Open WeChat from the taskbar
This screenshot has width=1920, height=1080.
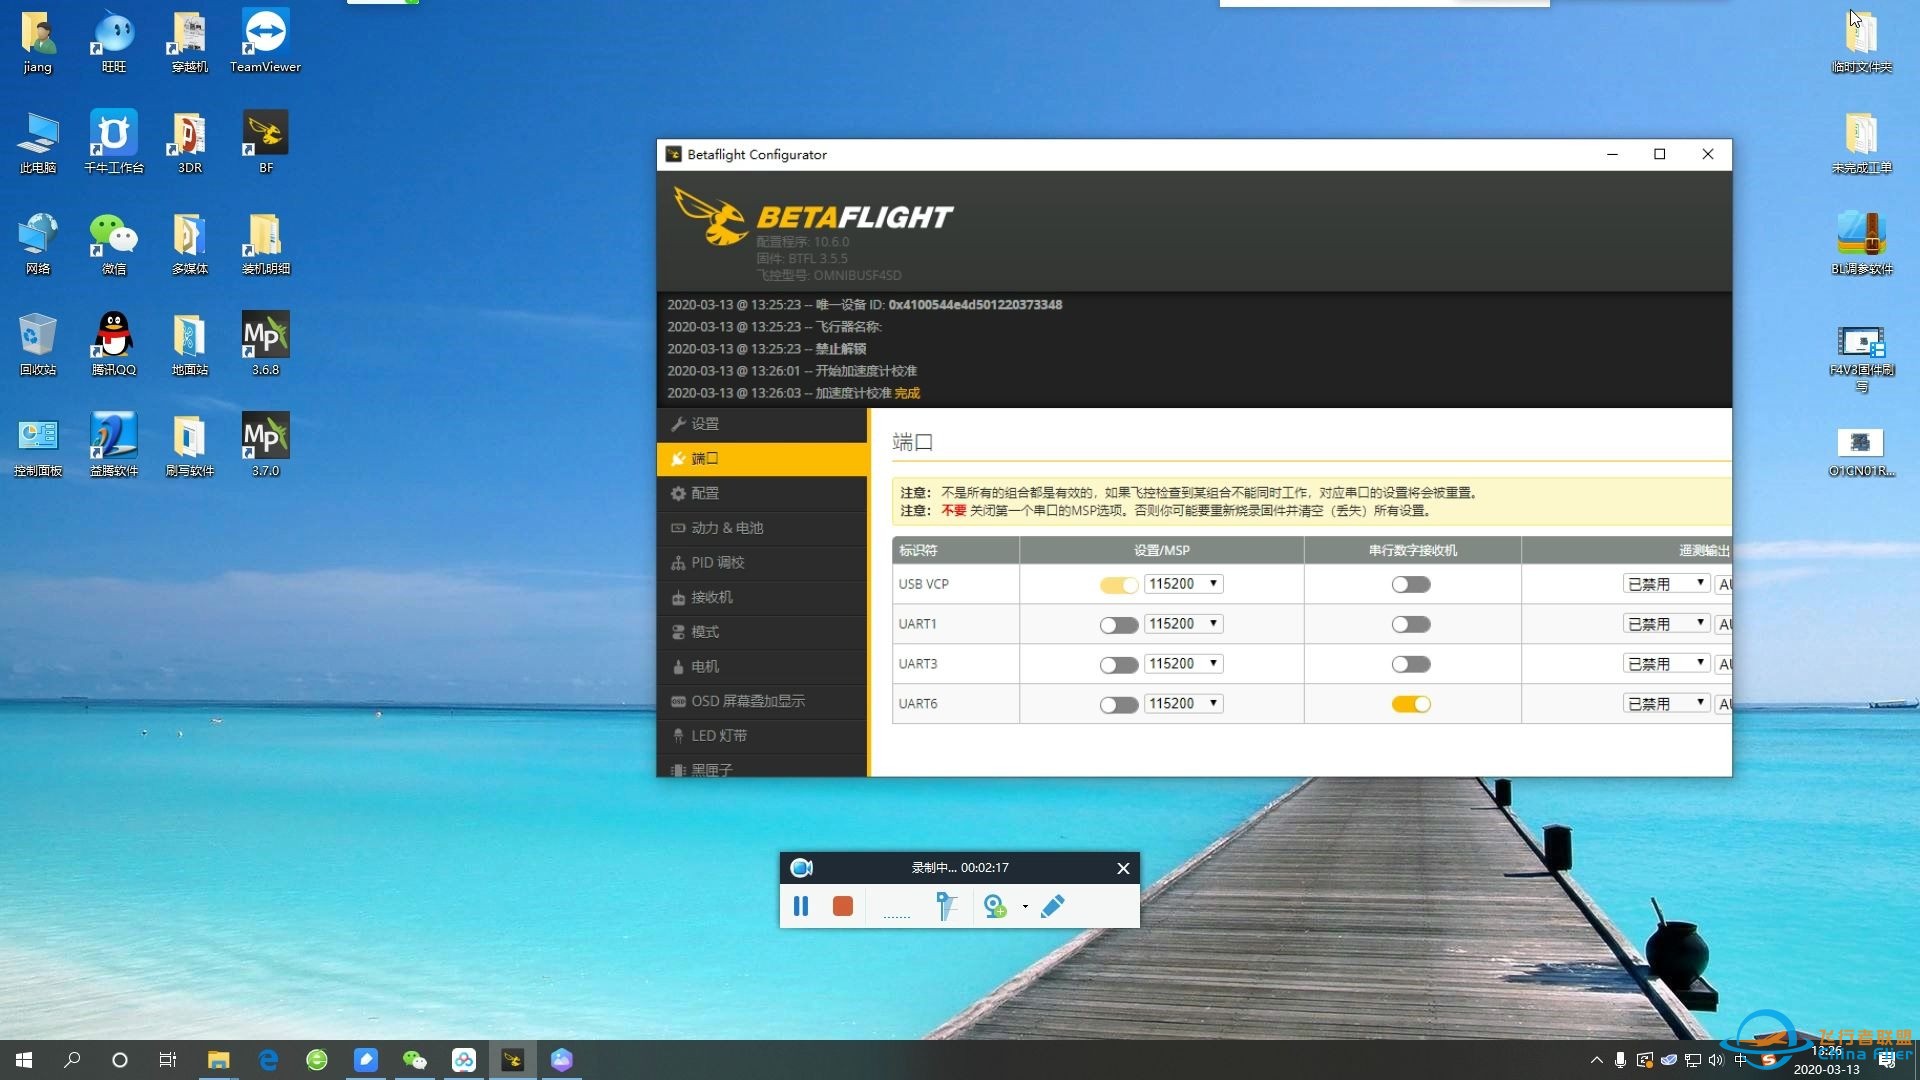(x=414, y=1060)
